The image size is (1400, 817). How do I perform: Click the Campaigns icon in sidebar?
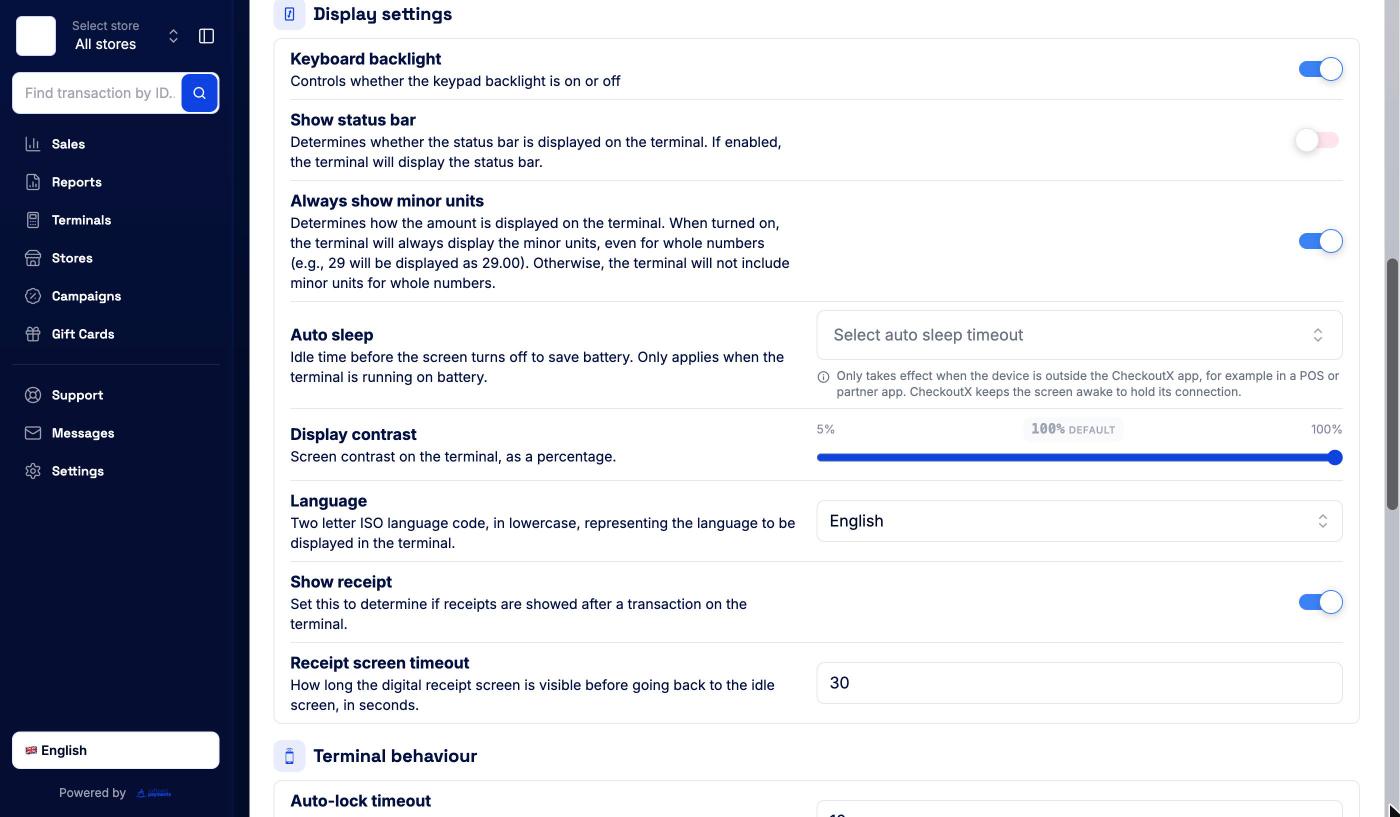[33, 296]
